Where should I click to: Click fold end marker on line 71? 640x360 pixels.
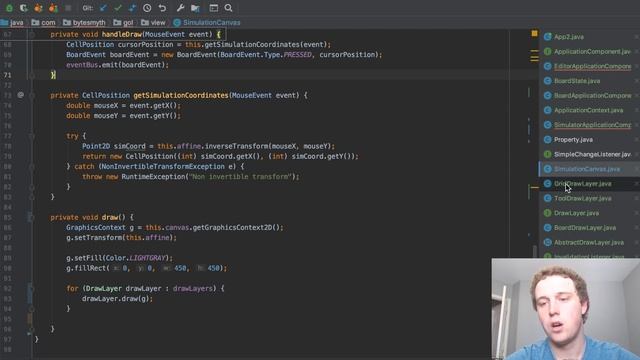31,75
